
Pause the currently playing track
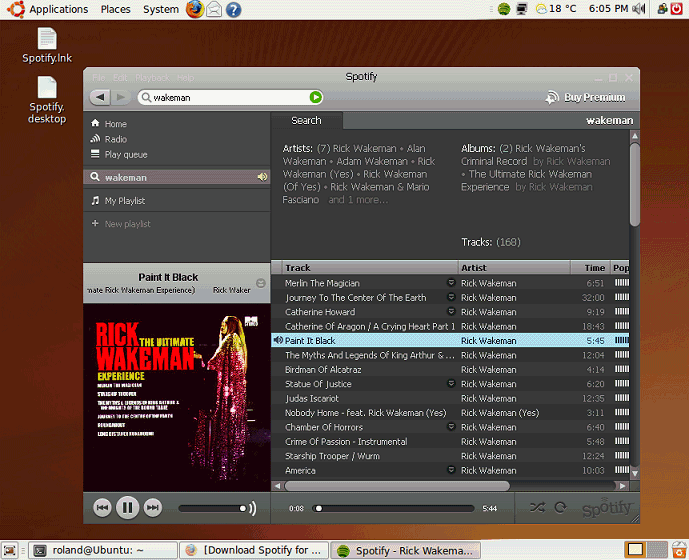point(127,508)
